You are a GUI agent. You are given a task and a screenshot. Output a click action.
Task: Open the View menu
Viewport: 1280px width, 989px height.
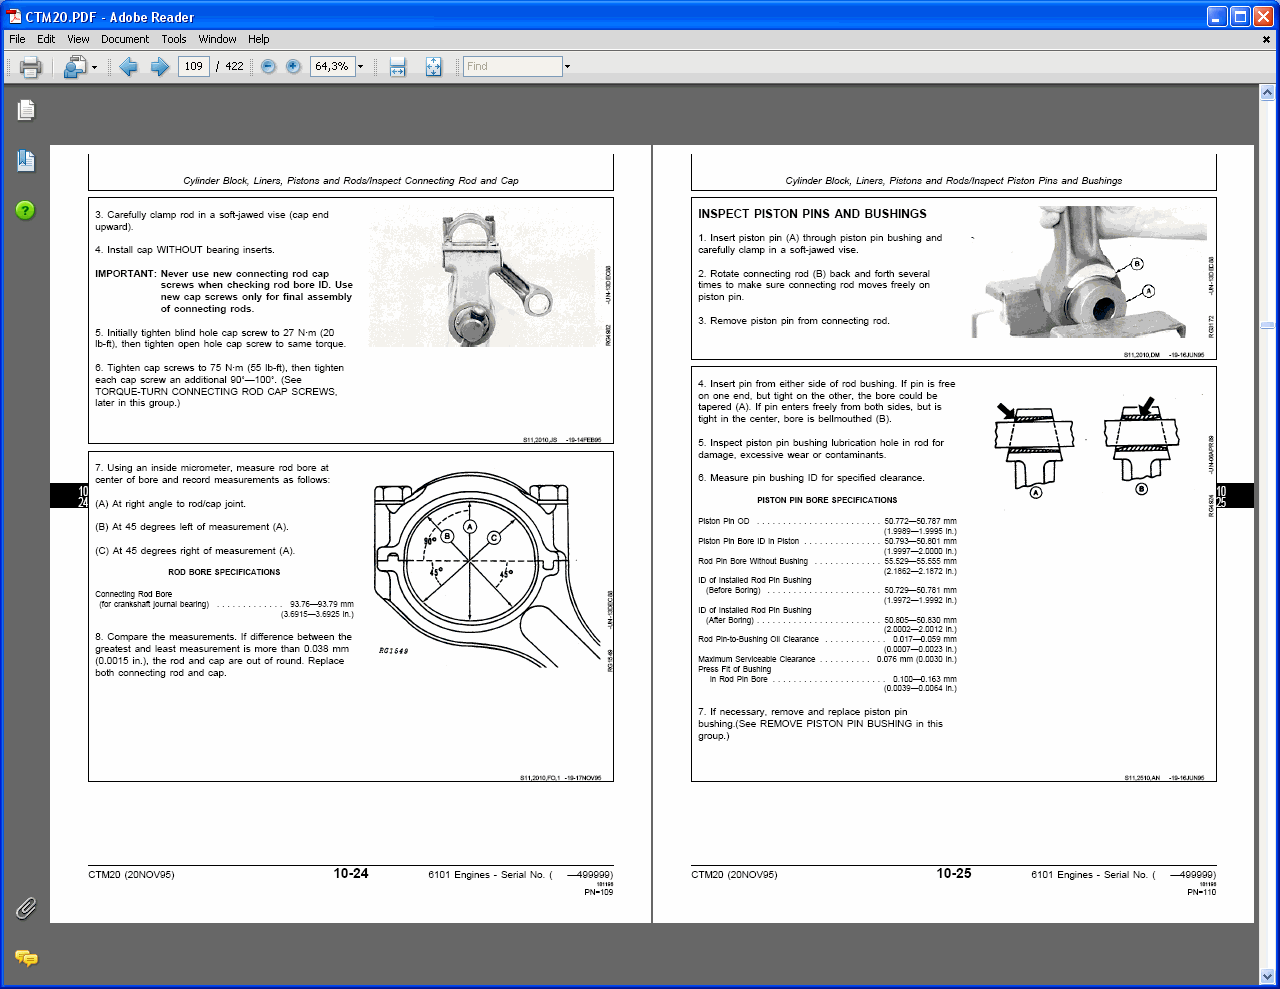[78, 39]
